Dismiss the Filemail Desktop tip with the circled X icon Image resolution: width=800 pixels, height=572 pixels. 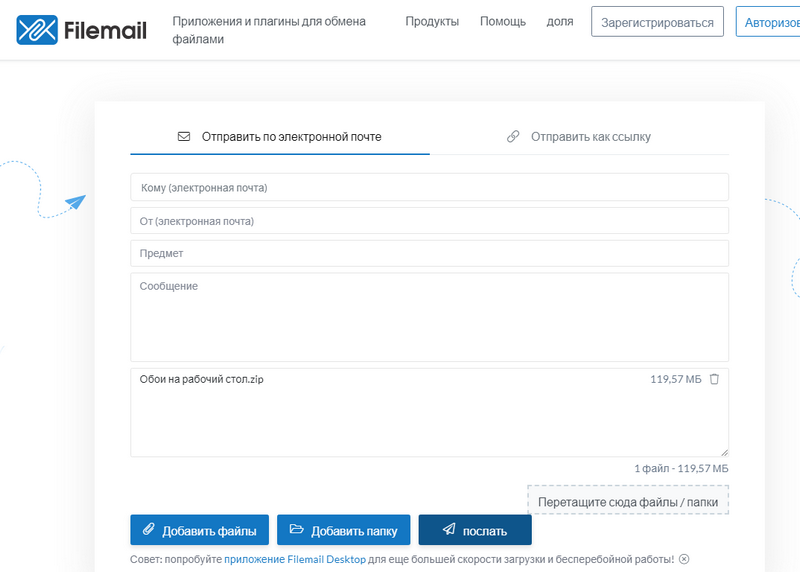click(x=684, y=559)
